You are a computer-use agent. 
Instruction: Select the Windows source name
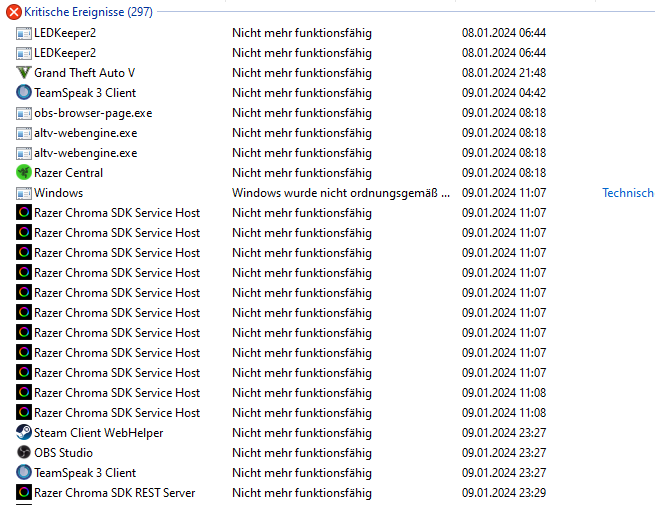coord(58,193)
